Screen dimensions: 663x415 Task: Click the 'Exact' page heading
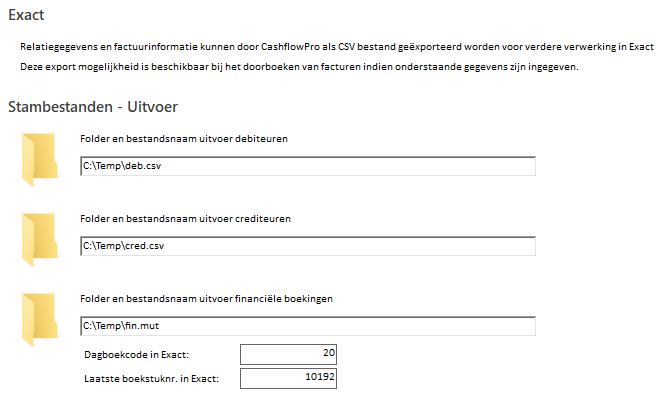26,15
